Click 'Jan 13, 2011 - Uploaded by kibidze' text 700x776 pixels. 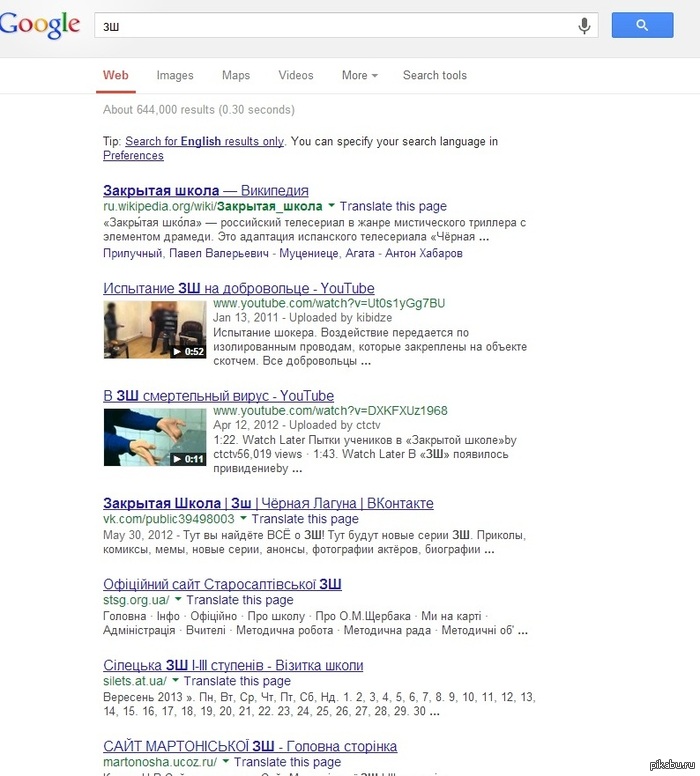[x=302, y=318]
